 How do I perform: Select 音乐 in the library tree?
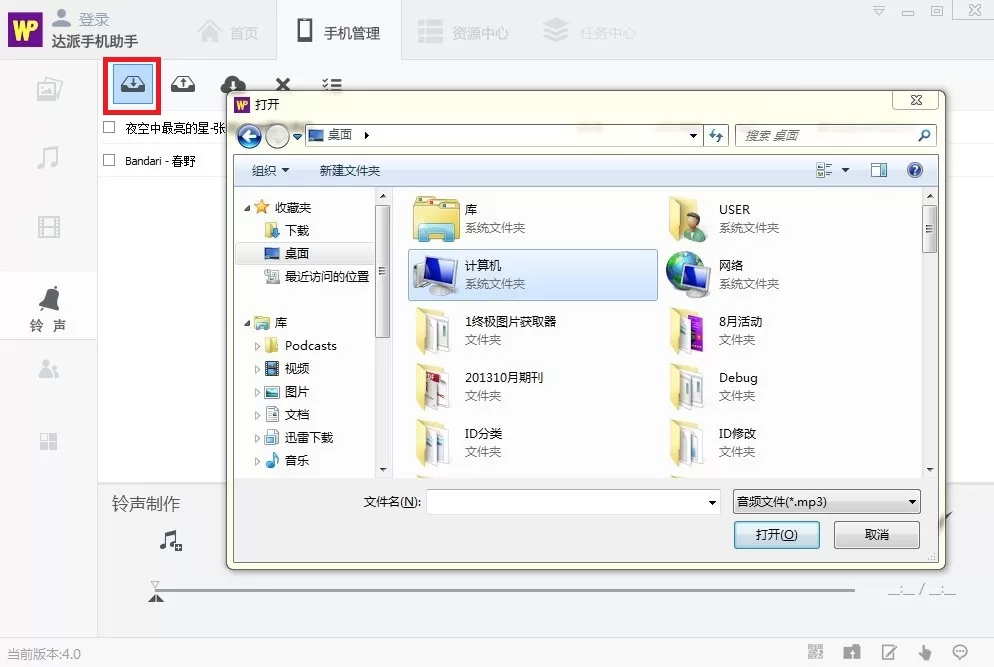[x=287, y=460]
